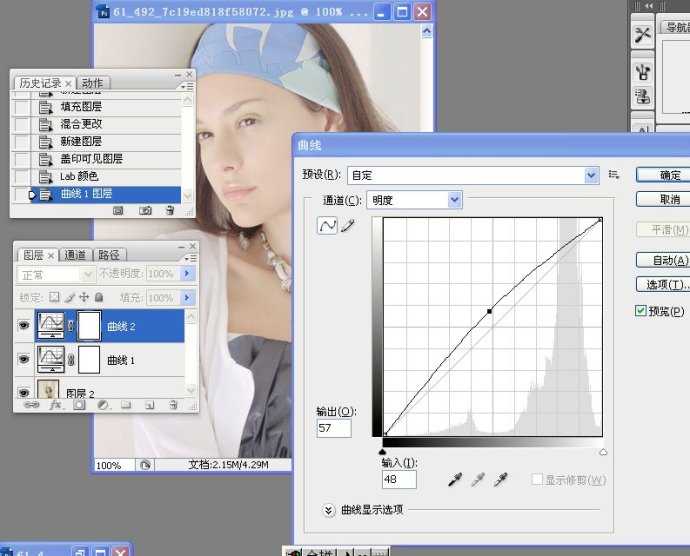Pick the black point eyedropper
Image resolution: width=690 pixels, height=556 pixels.
(455, 479)
